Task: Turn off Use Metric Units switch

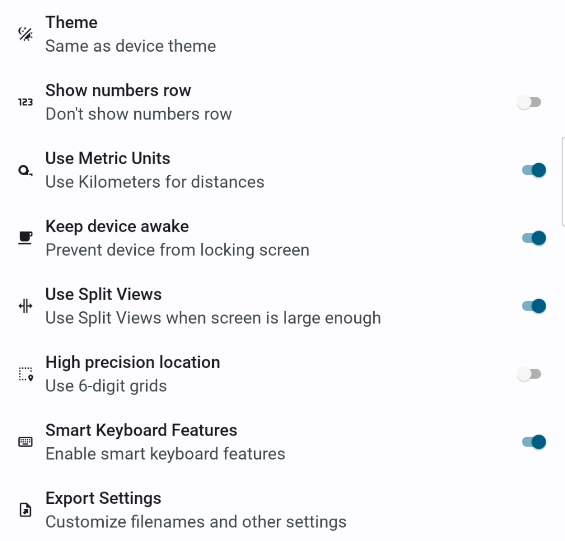Action: (x=534, y=170)
